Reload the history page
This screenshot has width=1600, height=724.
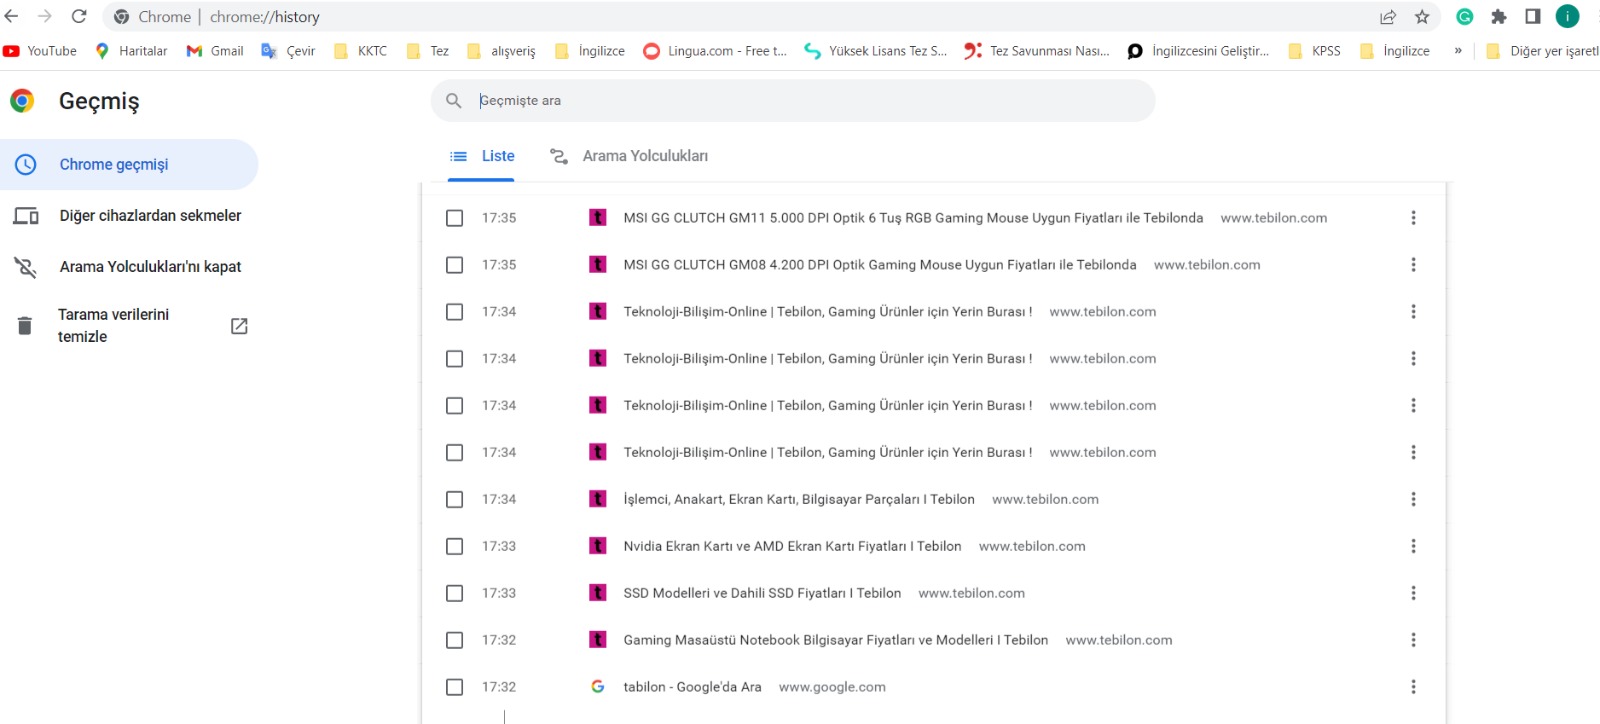point(79,16)
